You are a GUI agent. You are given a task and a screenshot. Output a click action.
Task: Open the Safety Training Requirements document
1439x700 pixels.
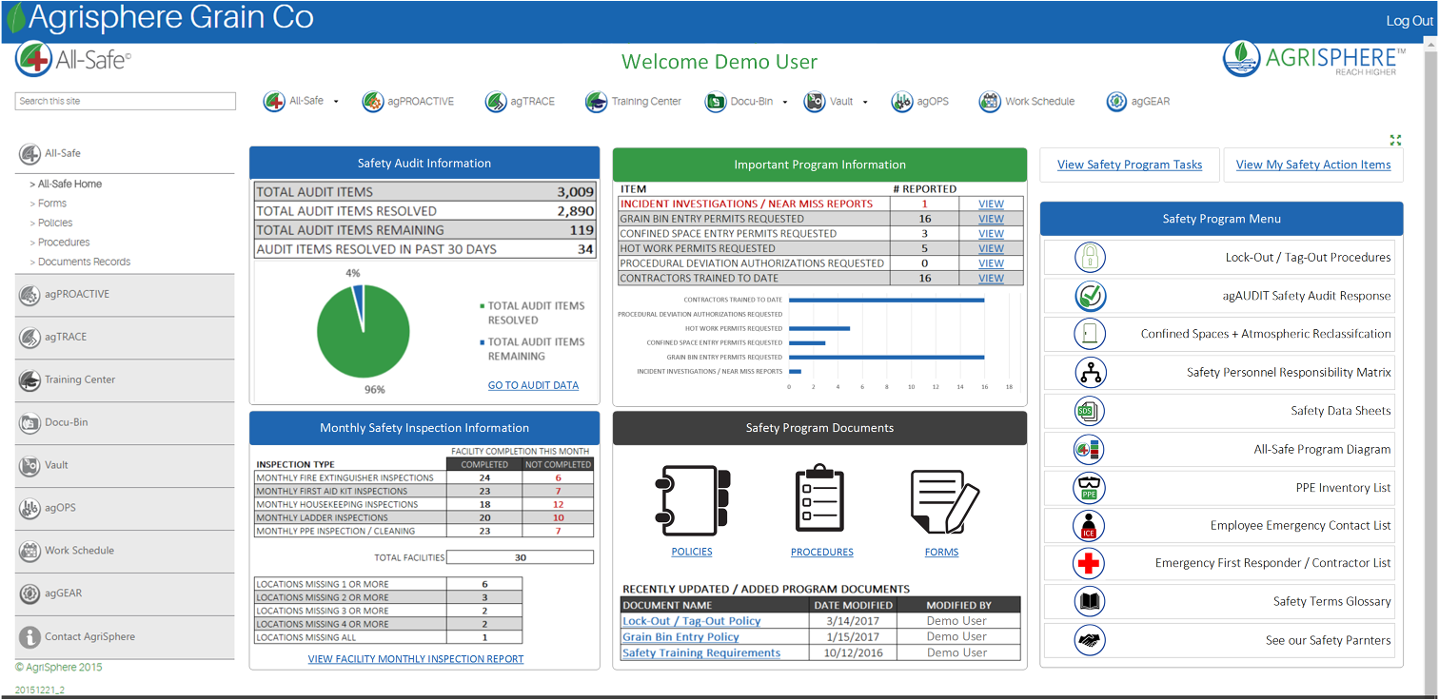[x=701, y=653]
